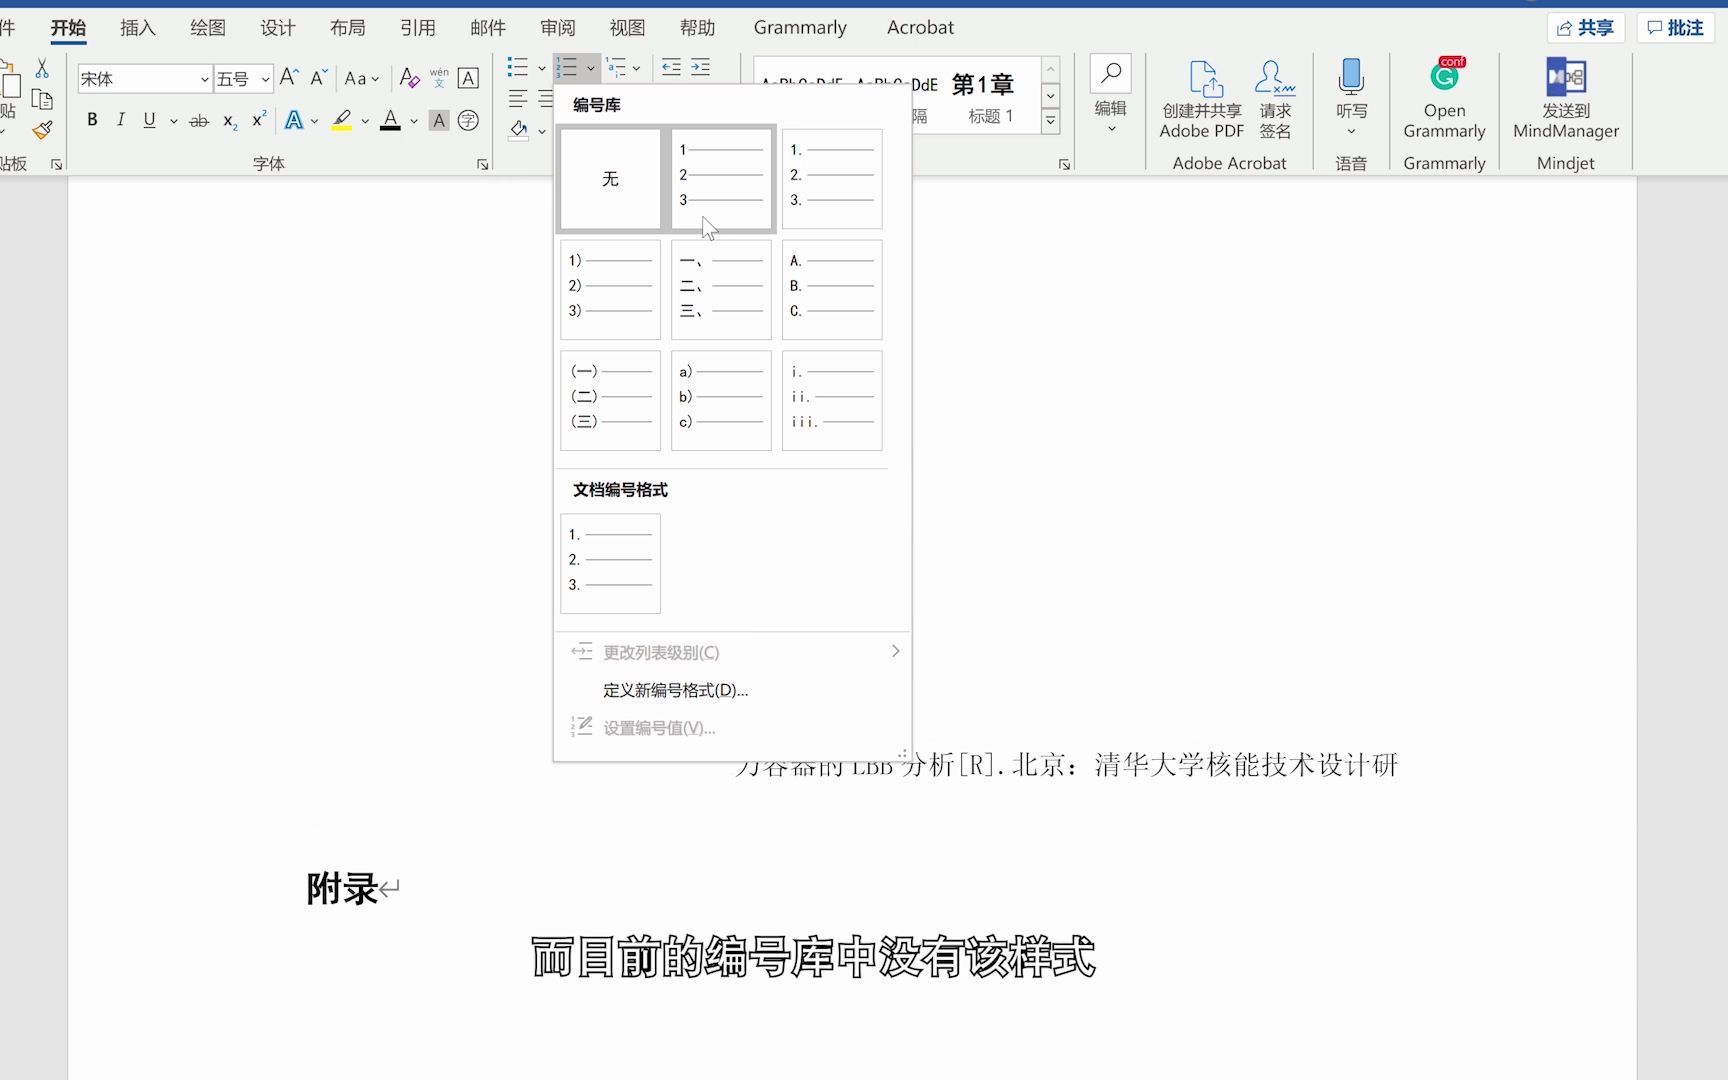Open the font name dropdown 宋体

coord(204,79)
